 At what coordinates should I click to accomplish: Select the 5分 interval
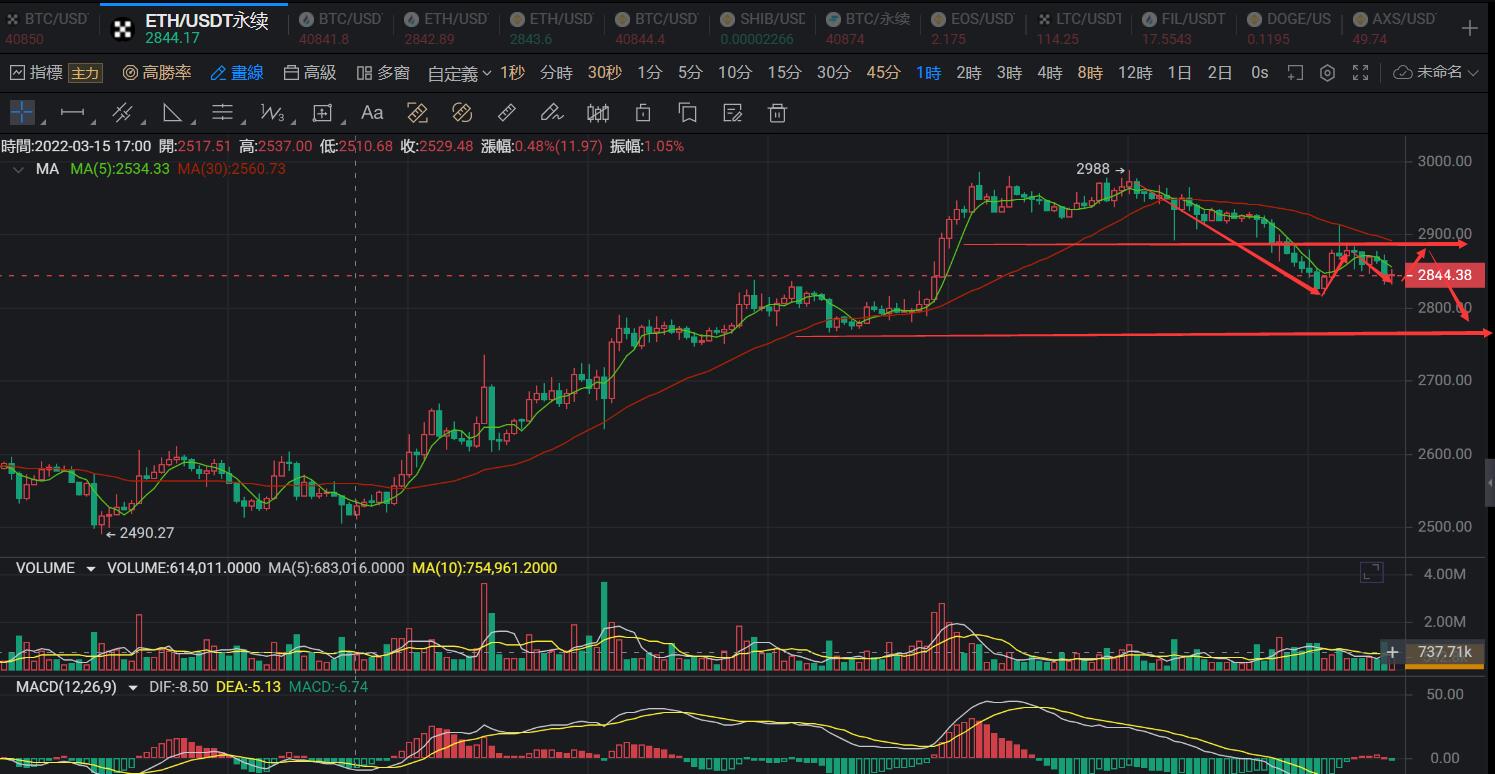point(690,73)
